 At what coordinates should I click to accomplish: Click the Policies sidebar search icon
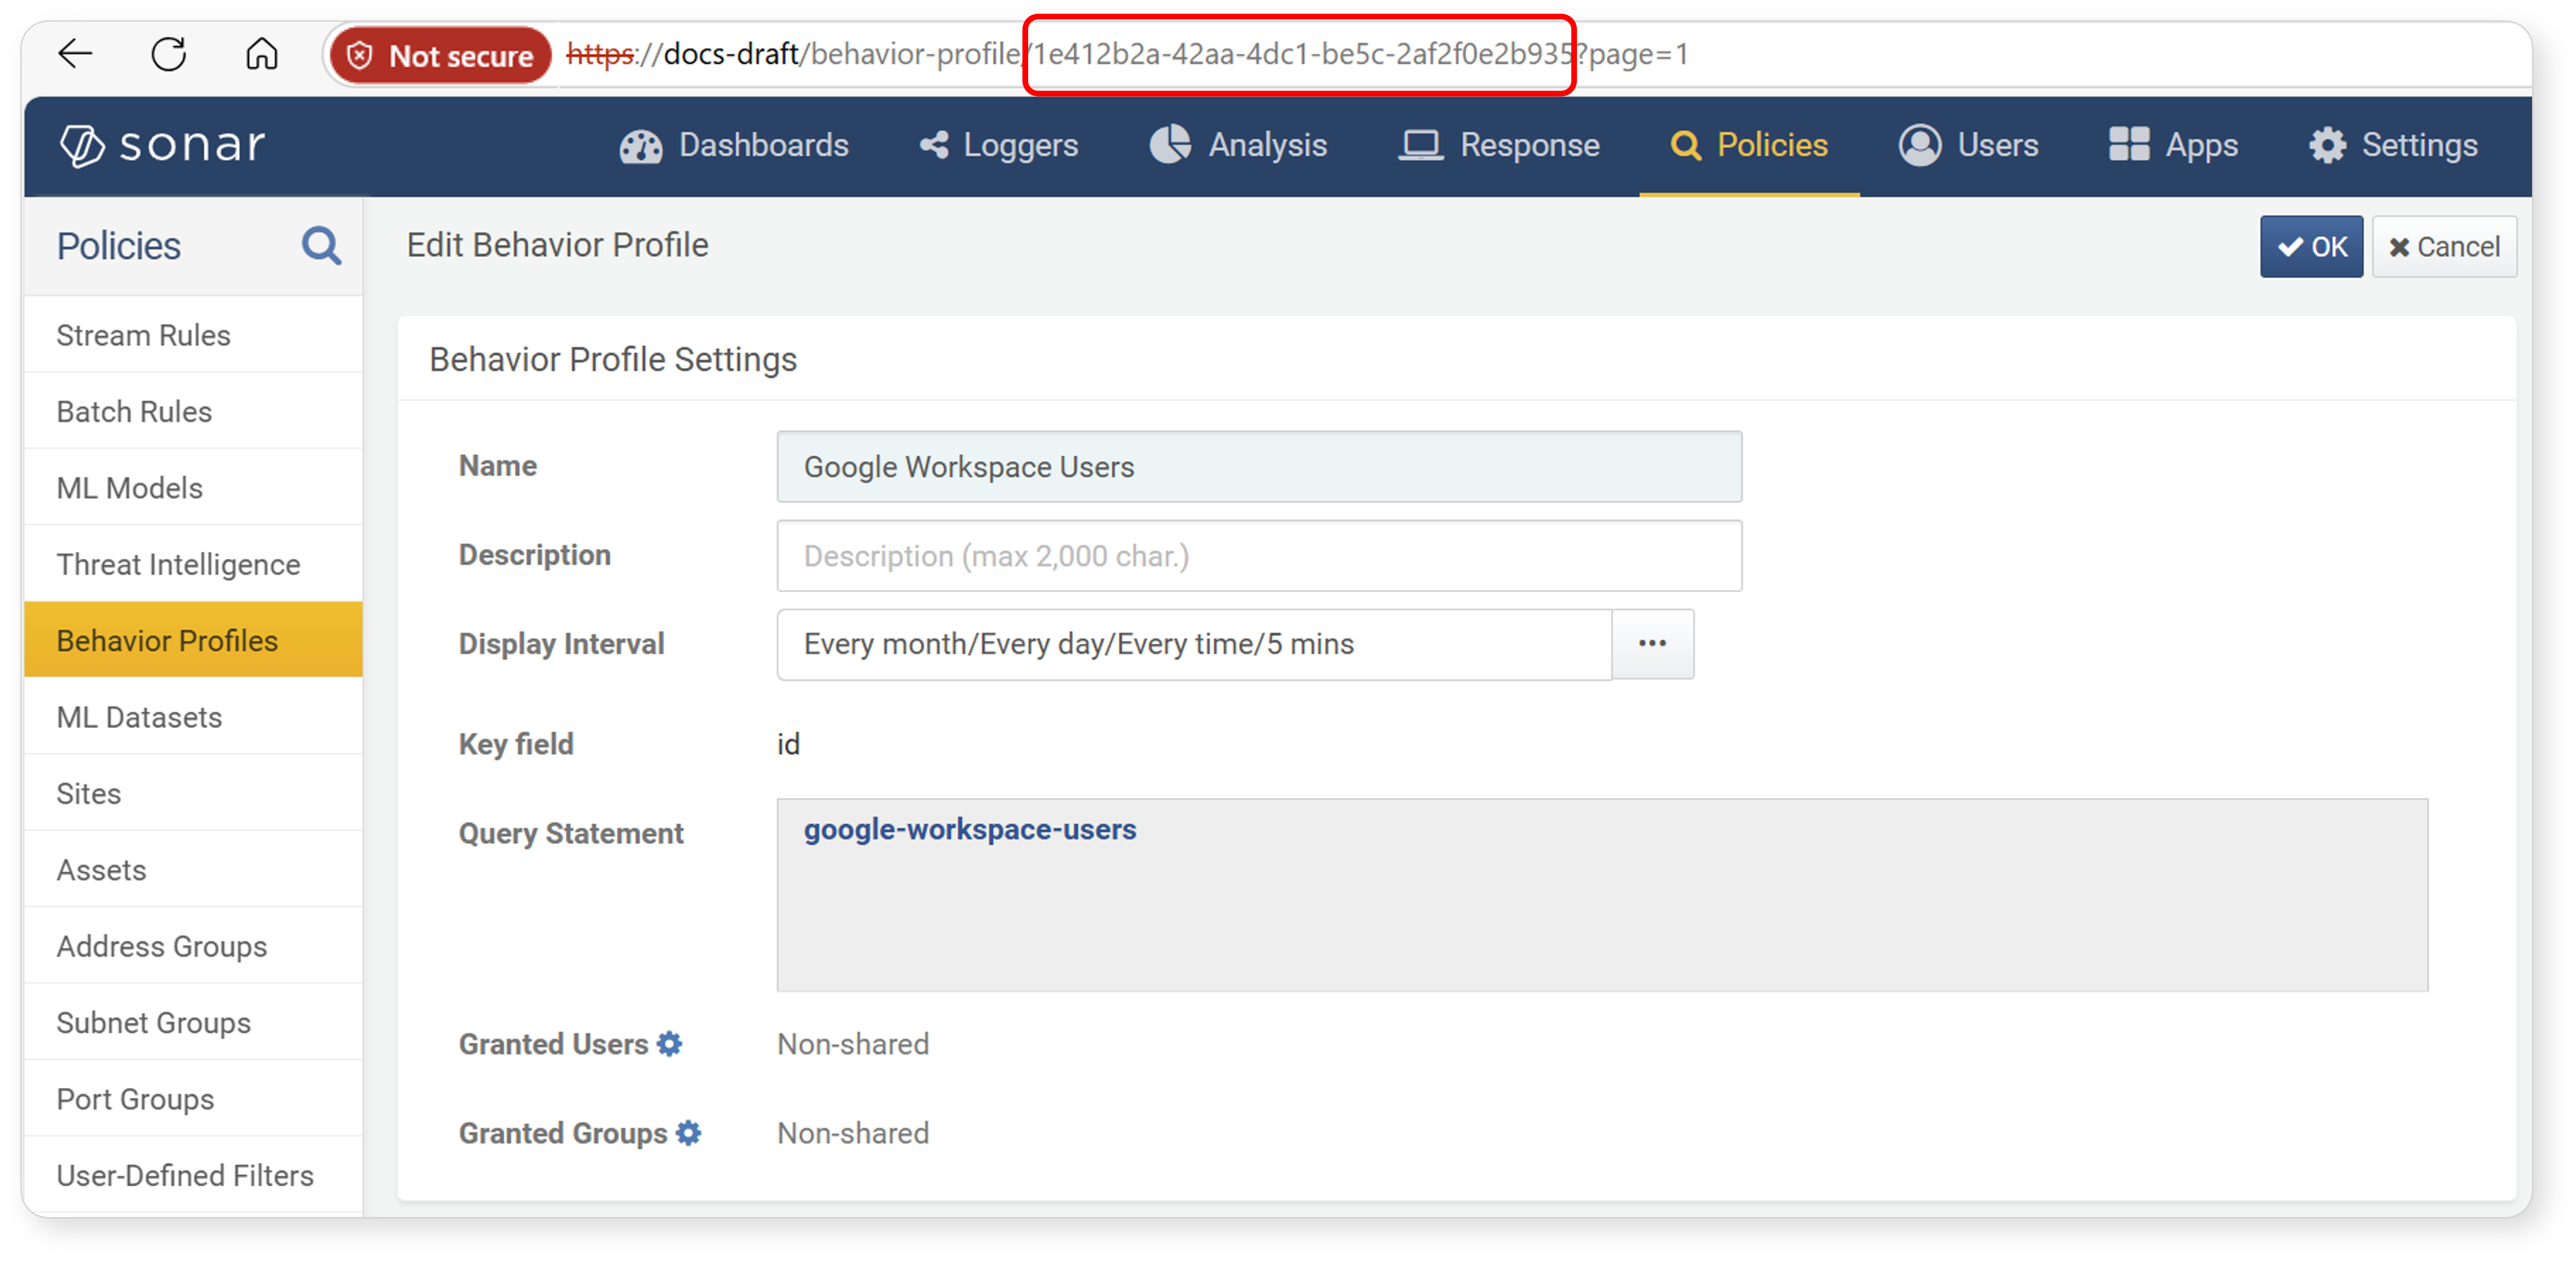coord(321,246)
